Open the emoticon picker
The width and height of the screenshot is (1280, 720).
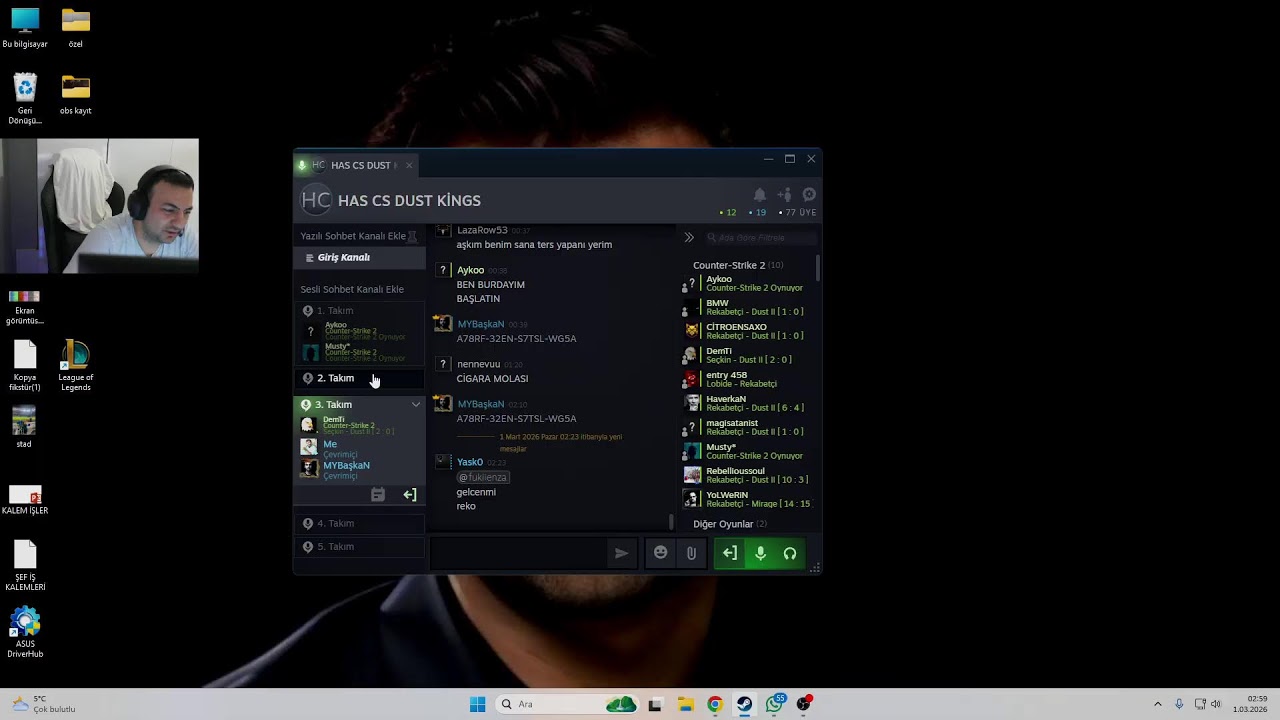pos(660,553)
